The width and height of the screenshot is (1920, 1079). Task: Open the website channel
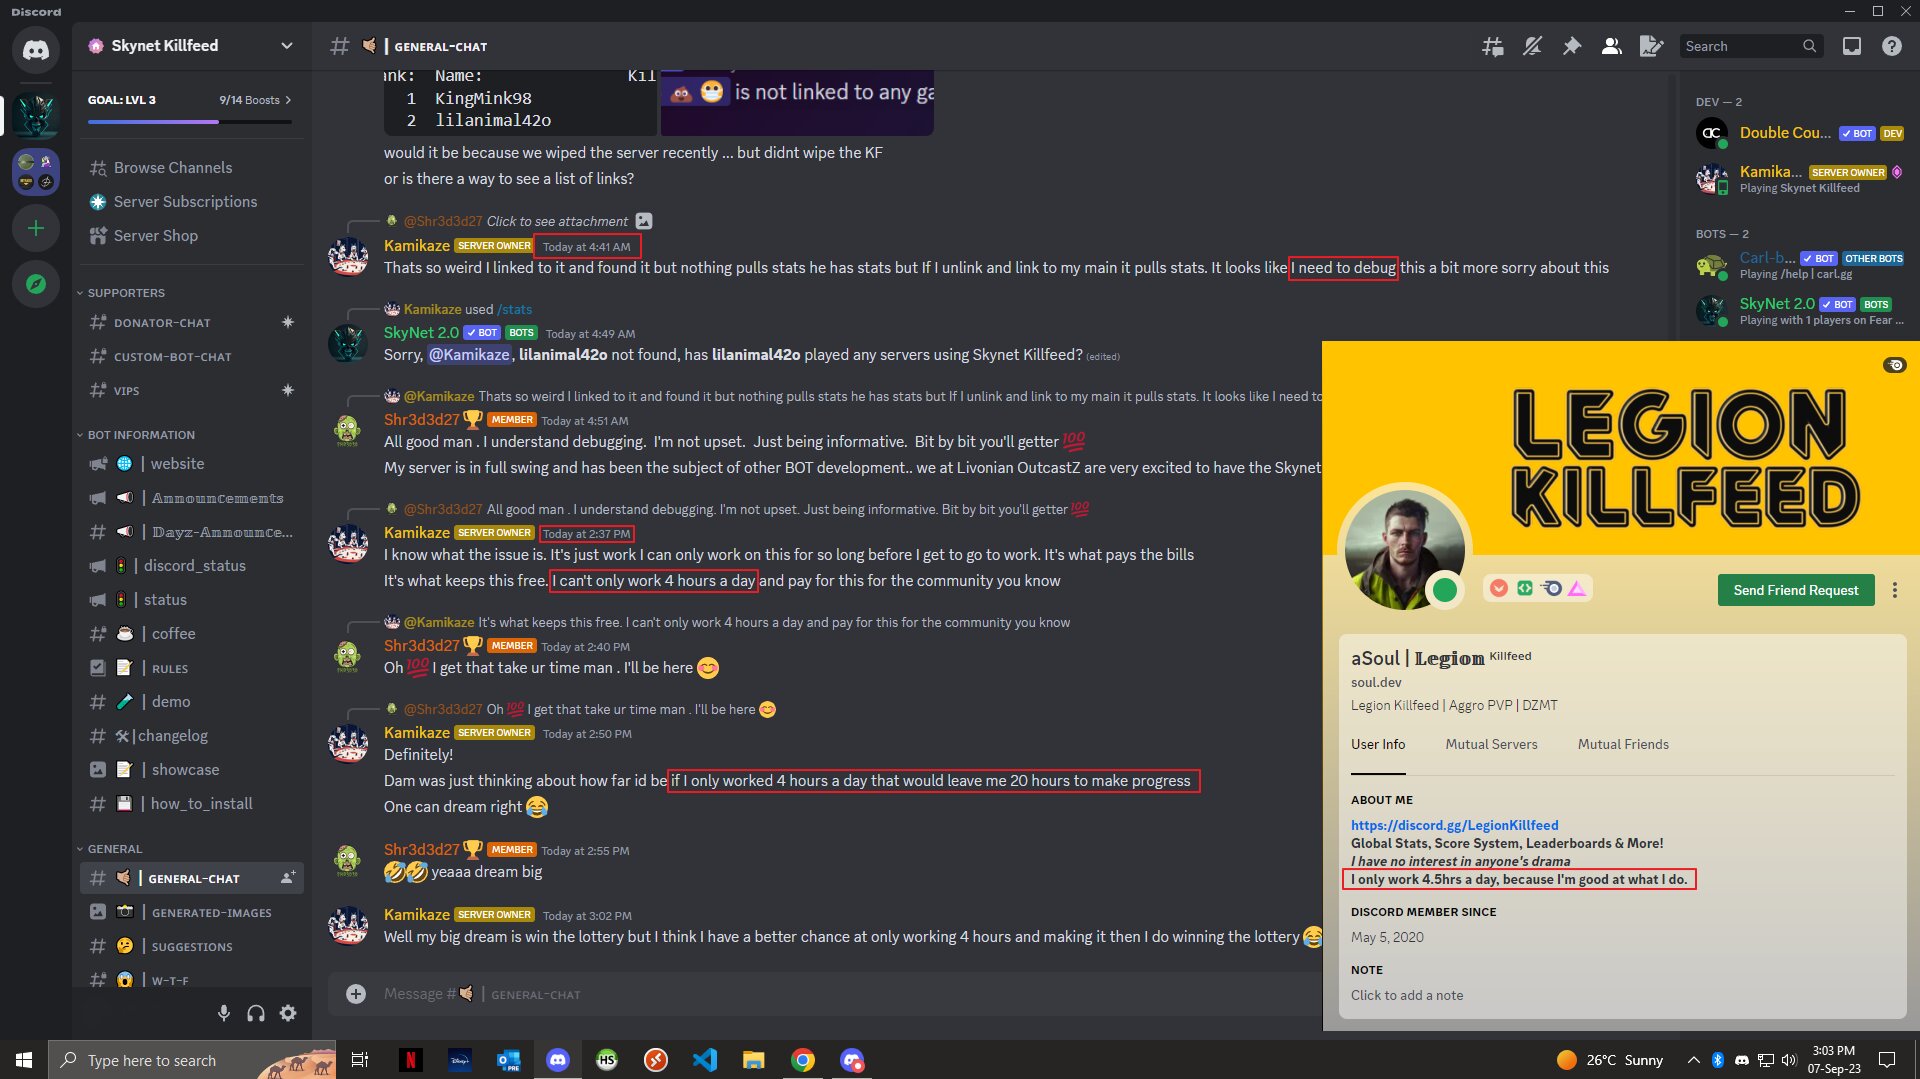[x=191, y=464]
